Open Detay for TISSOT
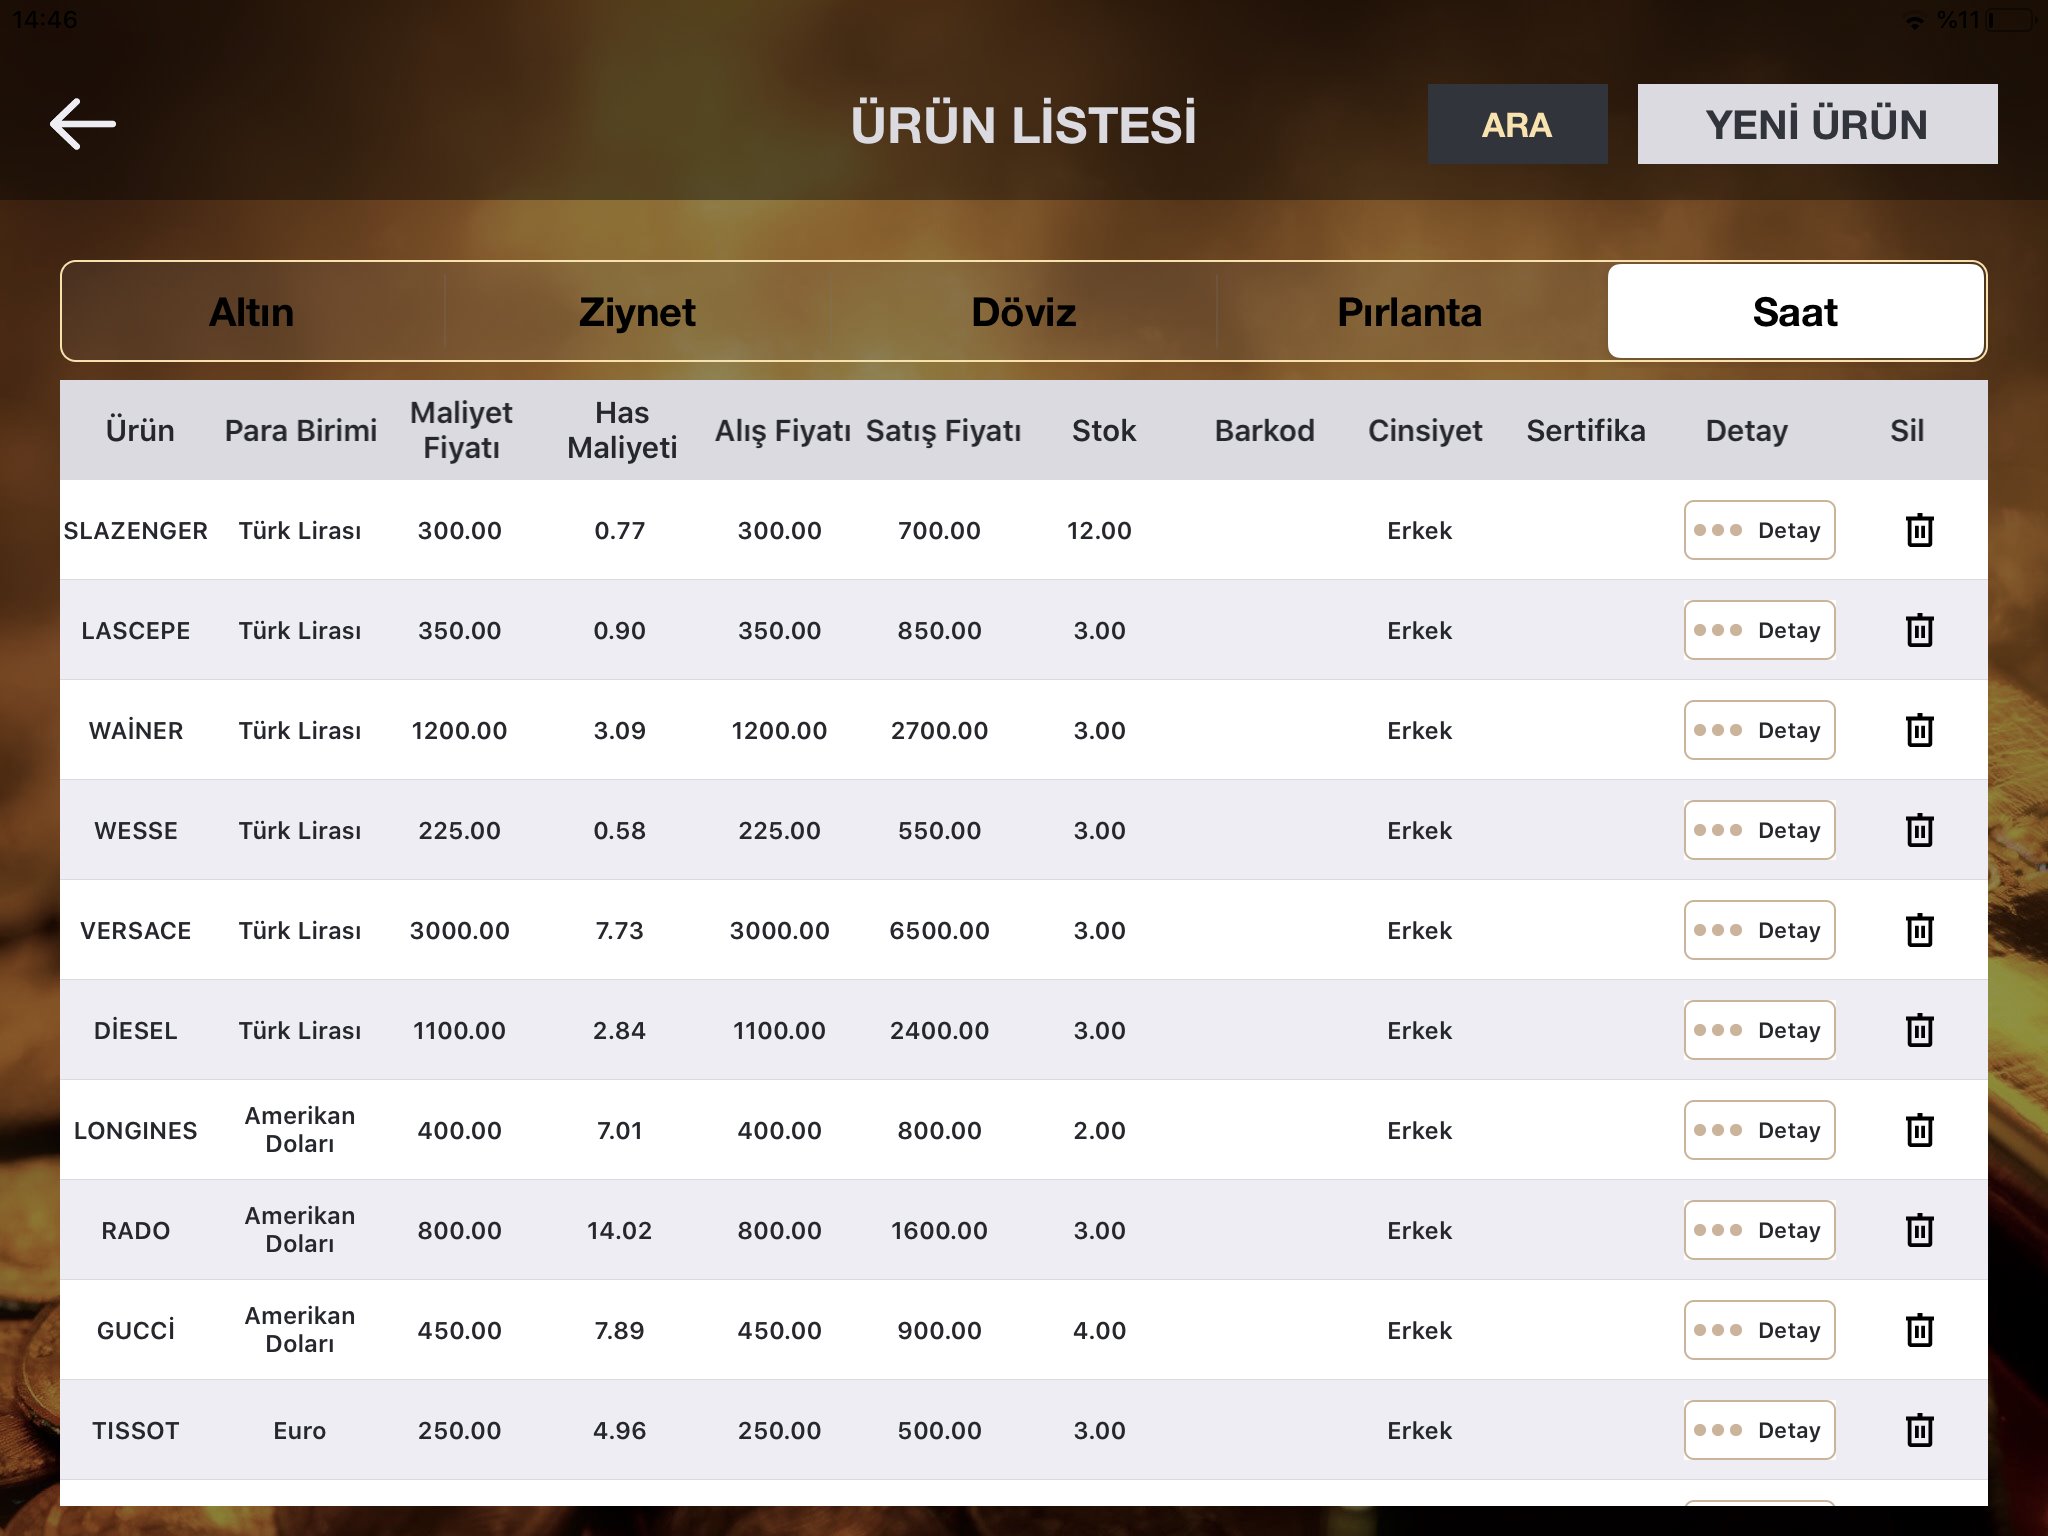Screen dimensions: 2048x1536 [1759, 1430]
